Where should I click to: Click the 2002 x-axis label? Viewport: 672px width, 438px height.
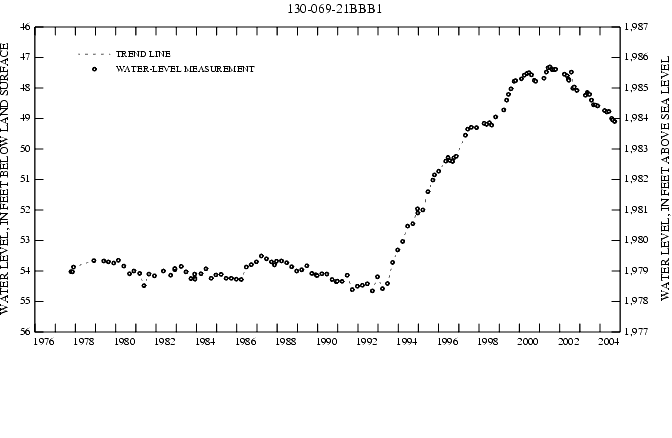click(568, 342)
